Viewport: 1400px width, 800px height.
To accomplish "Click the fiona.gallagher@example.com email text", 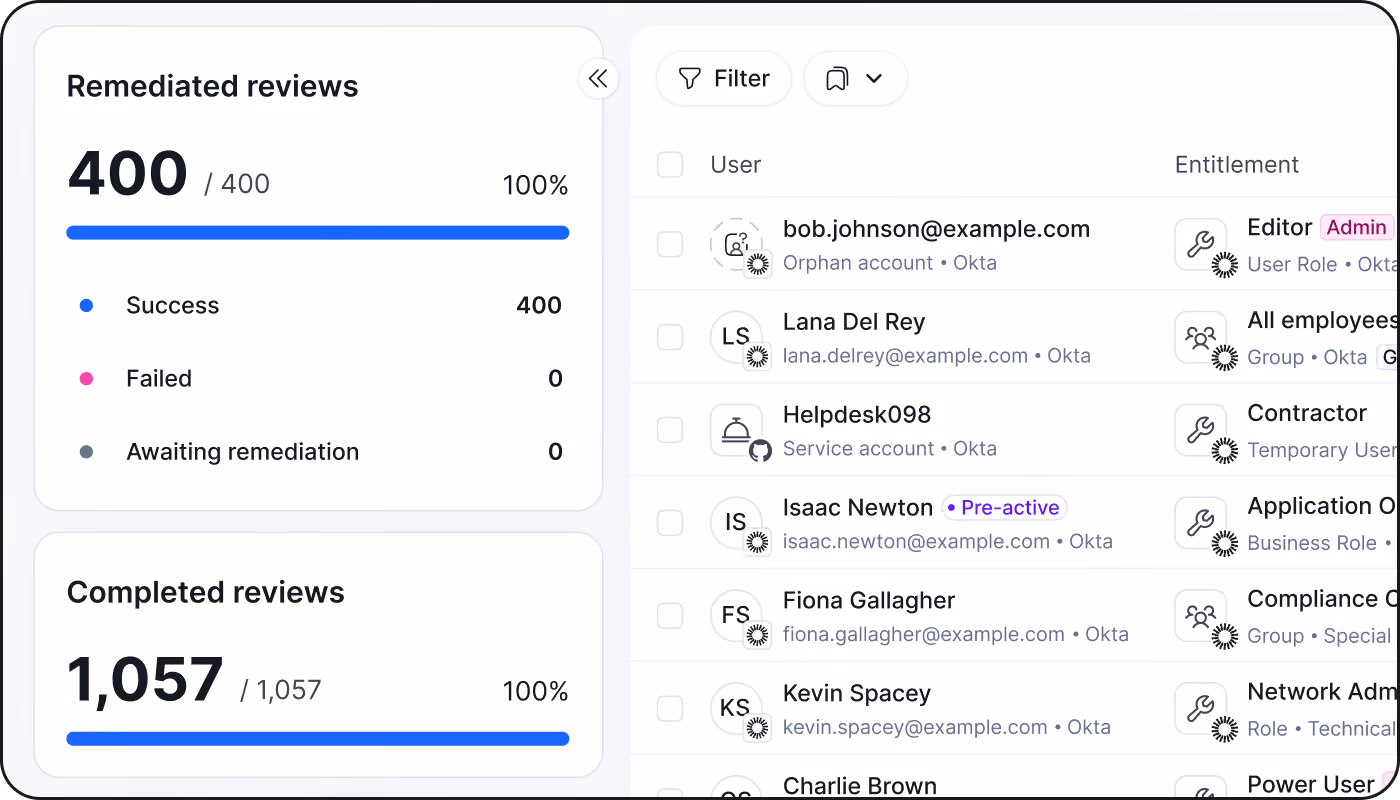I will 924,634.
